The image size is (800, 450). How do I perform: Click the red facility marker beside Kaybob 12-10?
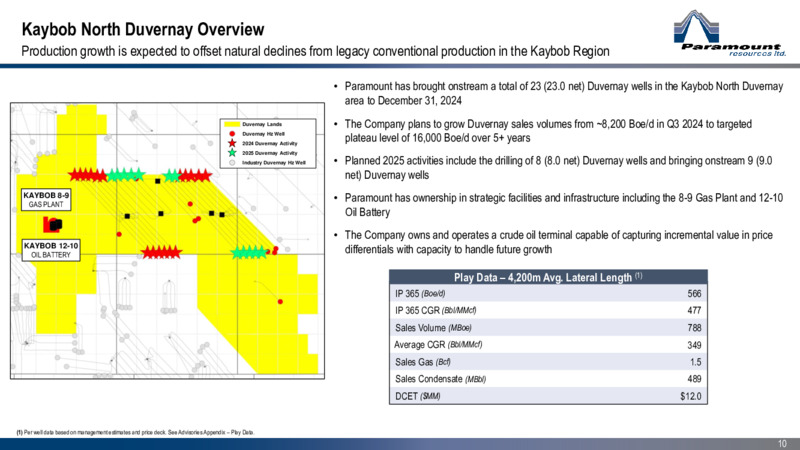coord(52,224)
